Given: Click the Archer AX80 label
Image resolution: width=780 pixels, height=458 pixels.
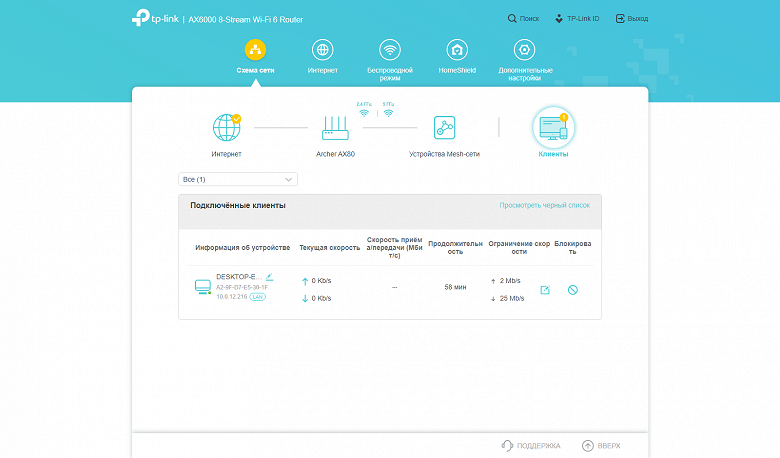Looking at the screenshot, I should 335,154.
